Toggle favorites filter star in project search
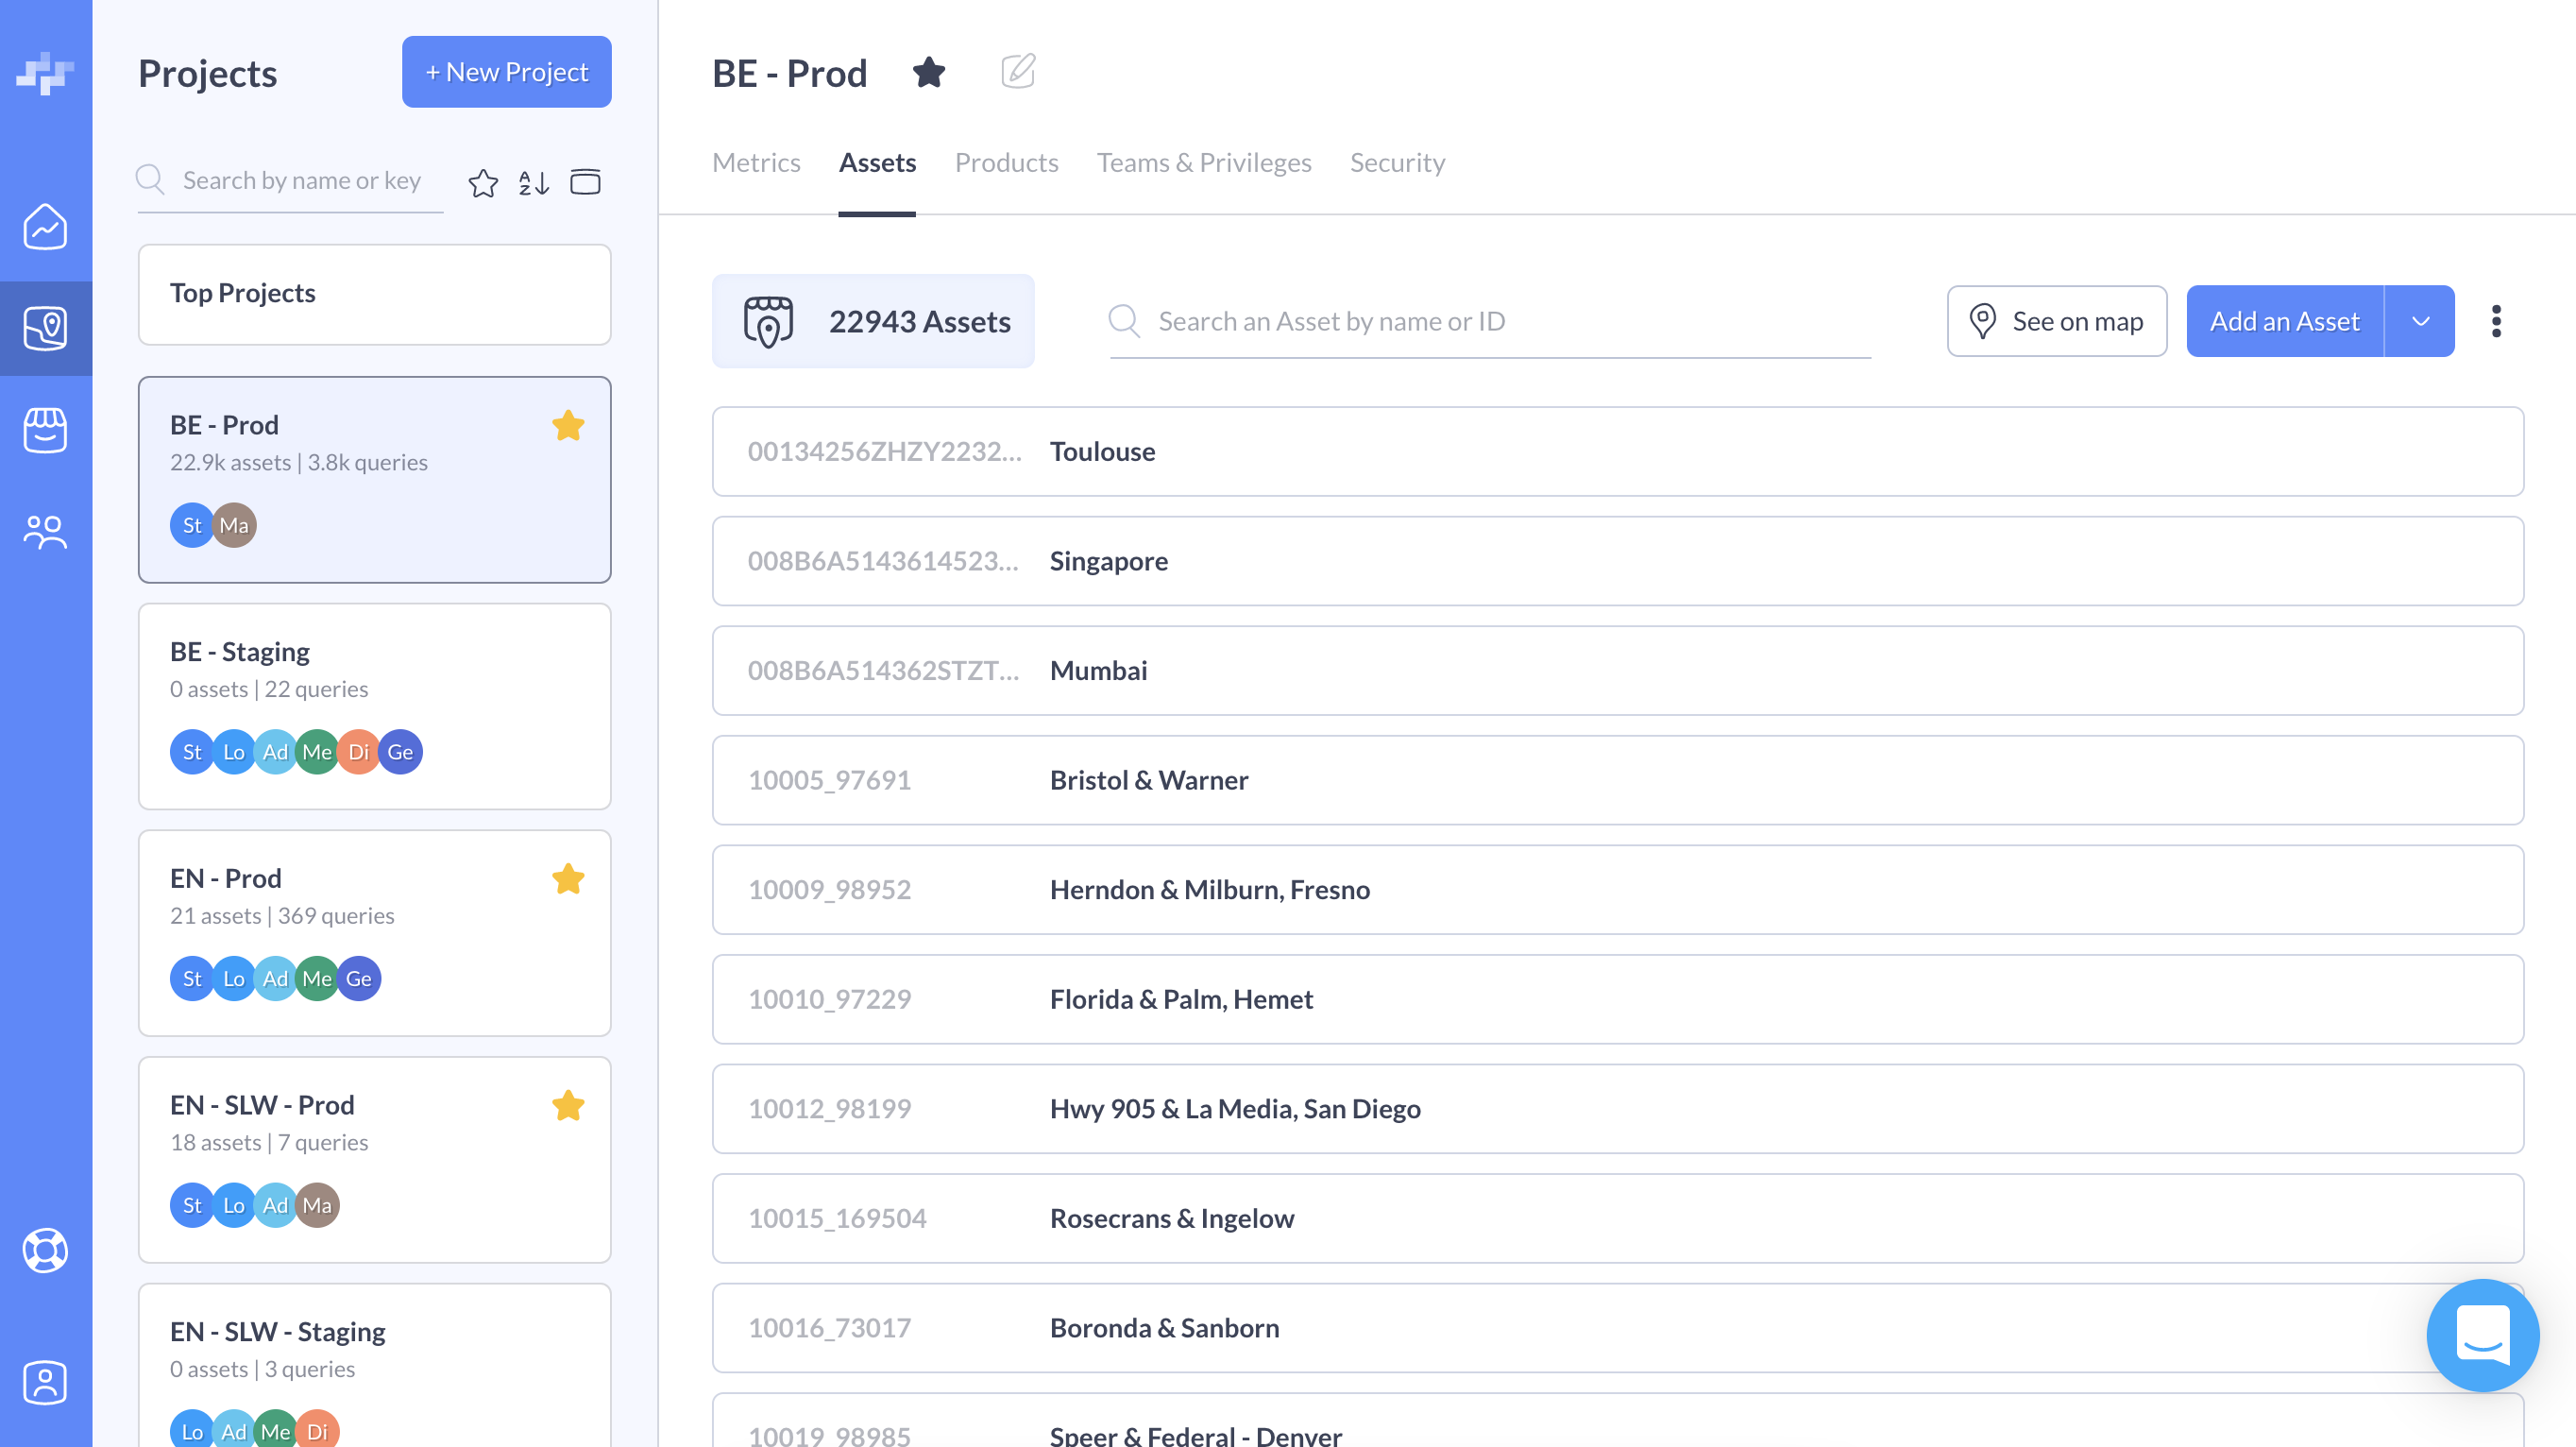Image resolution: width=2576 pixels, height=1447 pixels. [x=483, y=182]
